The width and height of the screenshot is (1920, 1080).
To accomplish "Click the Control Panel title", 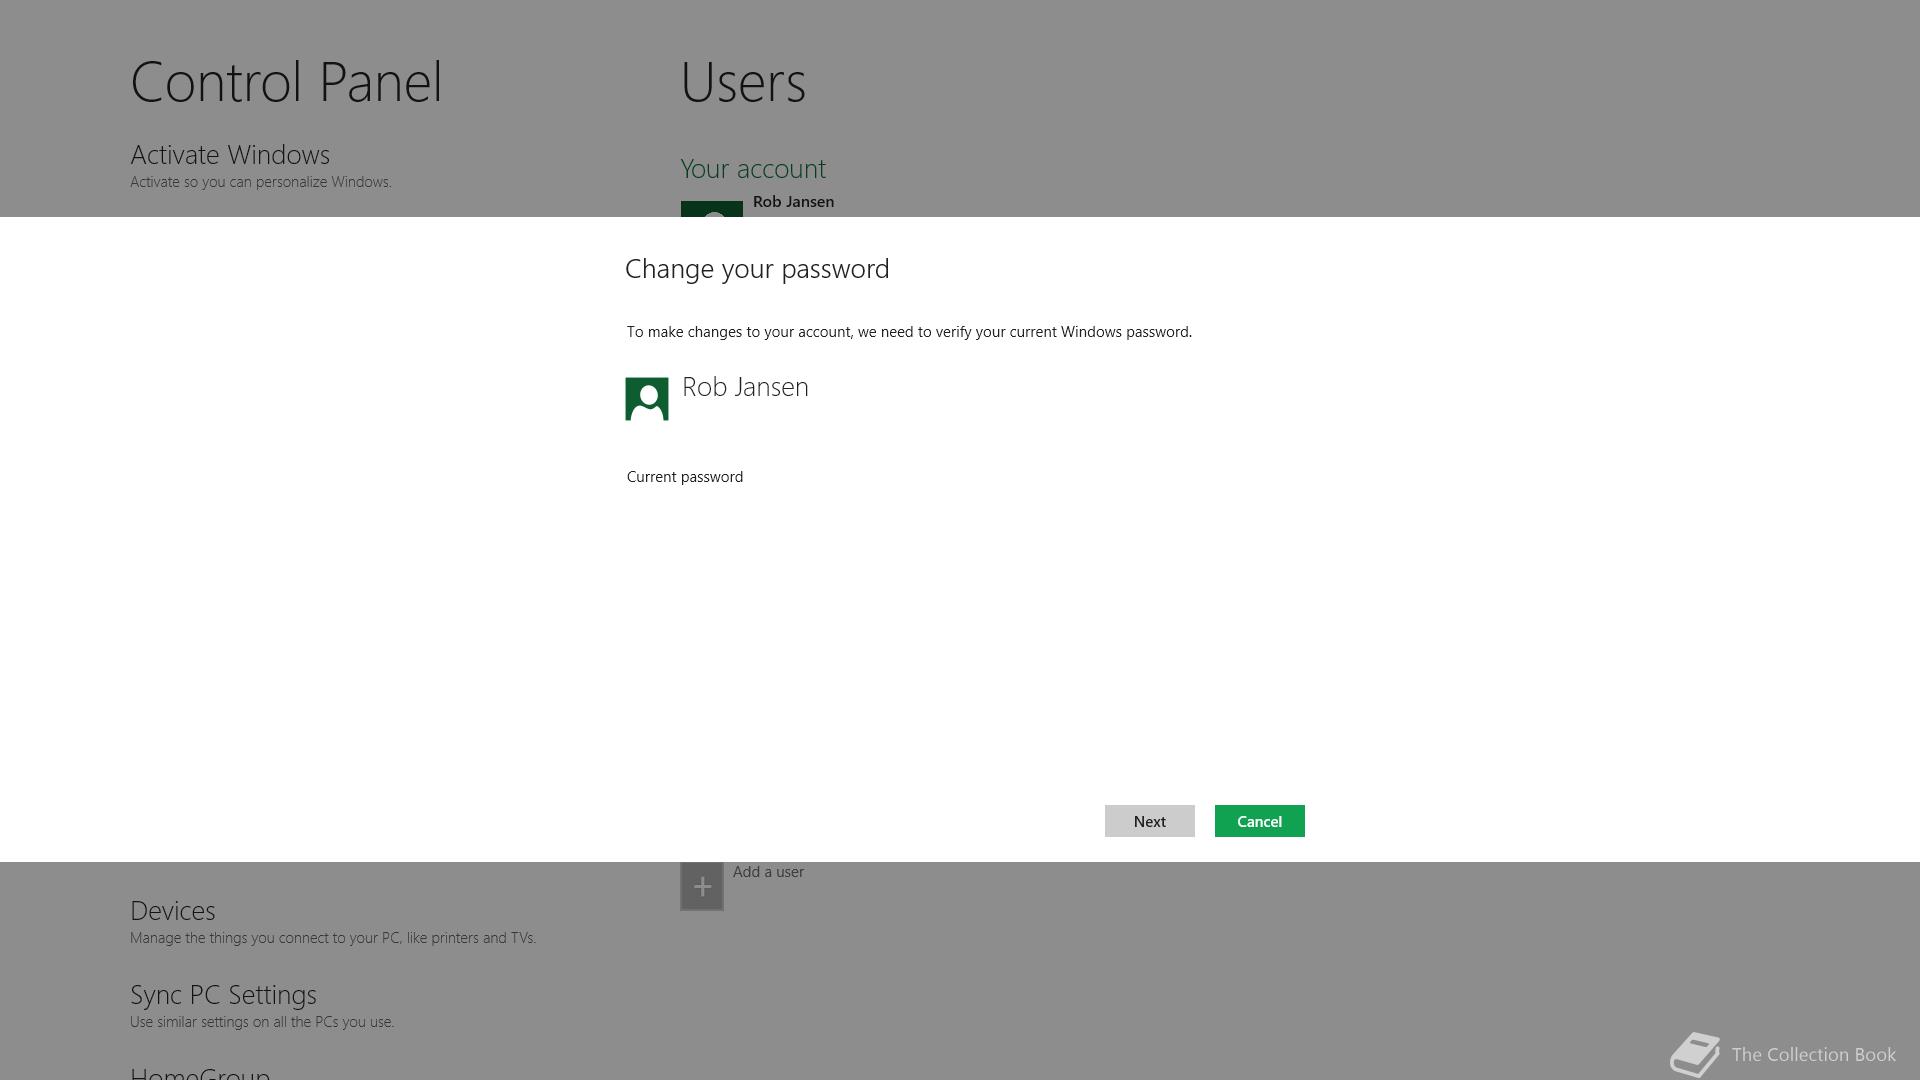I will tap(286, 82).
